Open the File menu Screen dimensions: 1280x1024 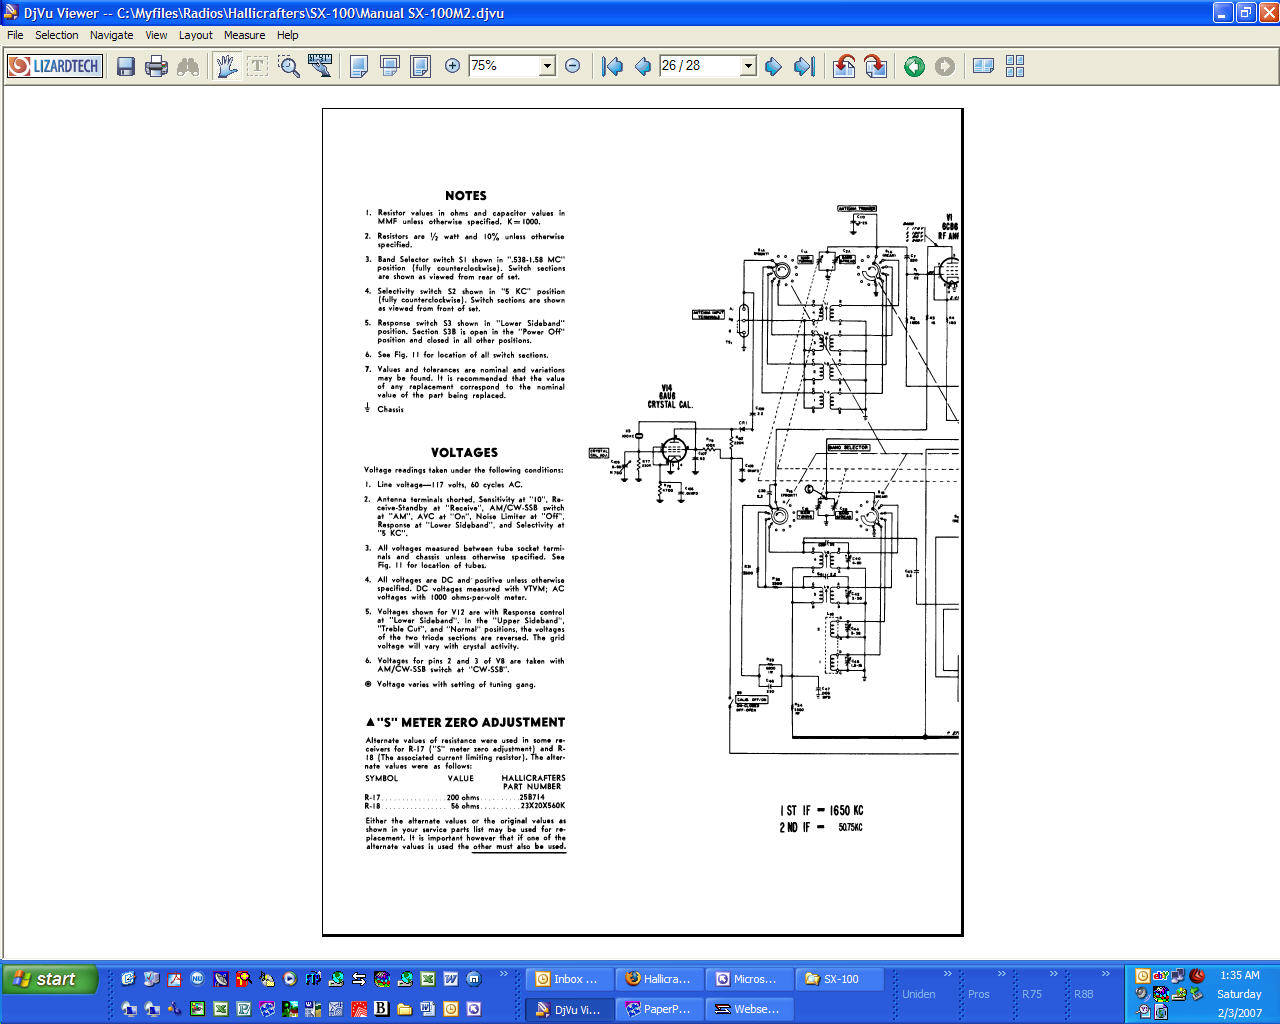[x=15, y=35]
